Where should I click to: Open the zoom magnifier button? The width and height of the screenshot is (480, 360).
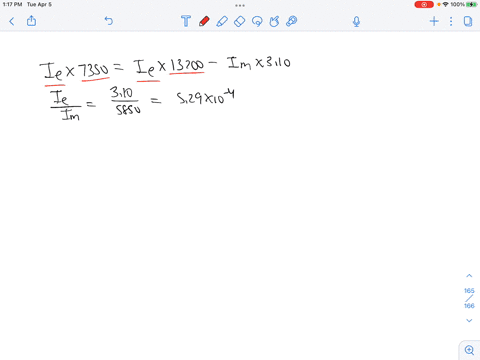[469, 350]
